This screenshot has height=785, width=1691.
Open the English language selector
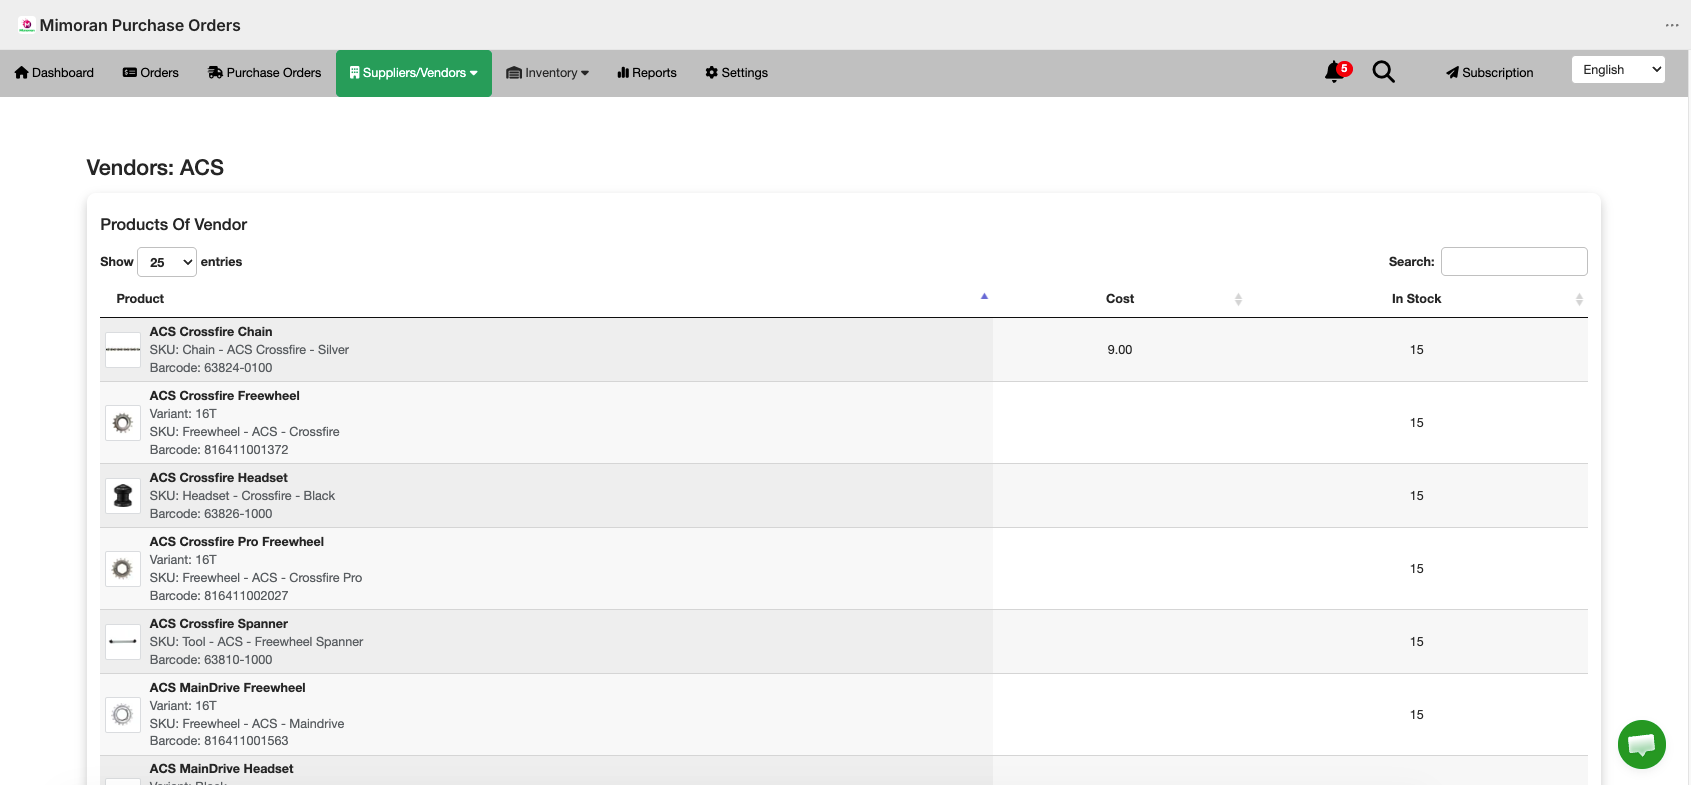1618,70
